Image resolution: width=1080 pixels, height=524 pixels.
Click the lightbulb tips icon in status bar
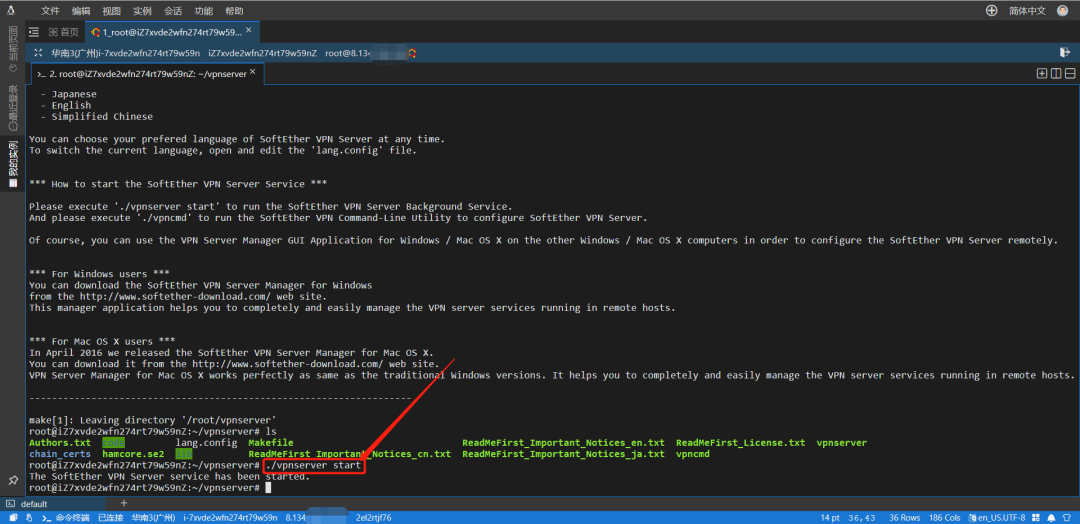click(x=1068, y=517)
